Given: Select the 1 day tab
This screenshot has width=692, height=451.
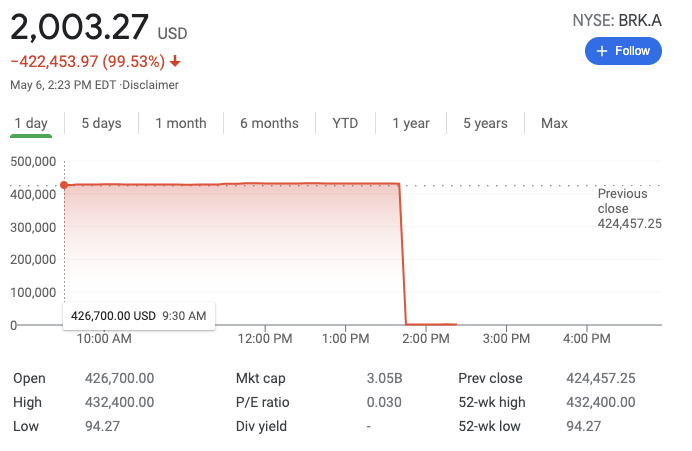Looking at the screenshot, I should tap(31, 123).
